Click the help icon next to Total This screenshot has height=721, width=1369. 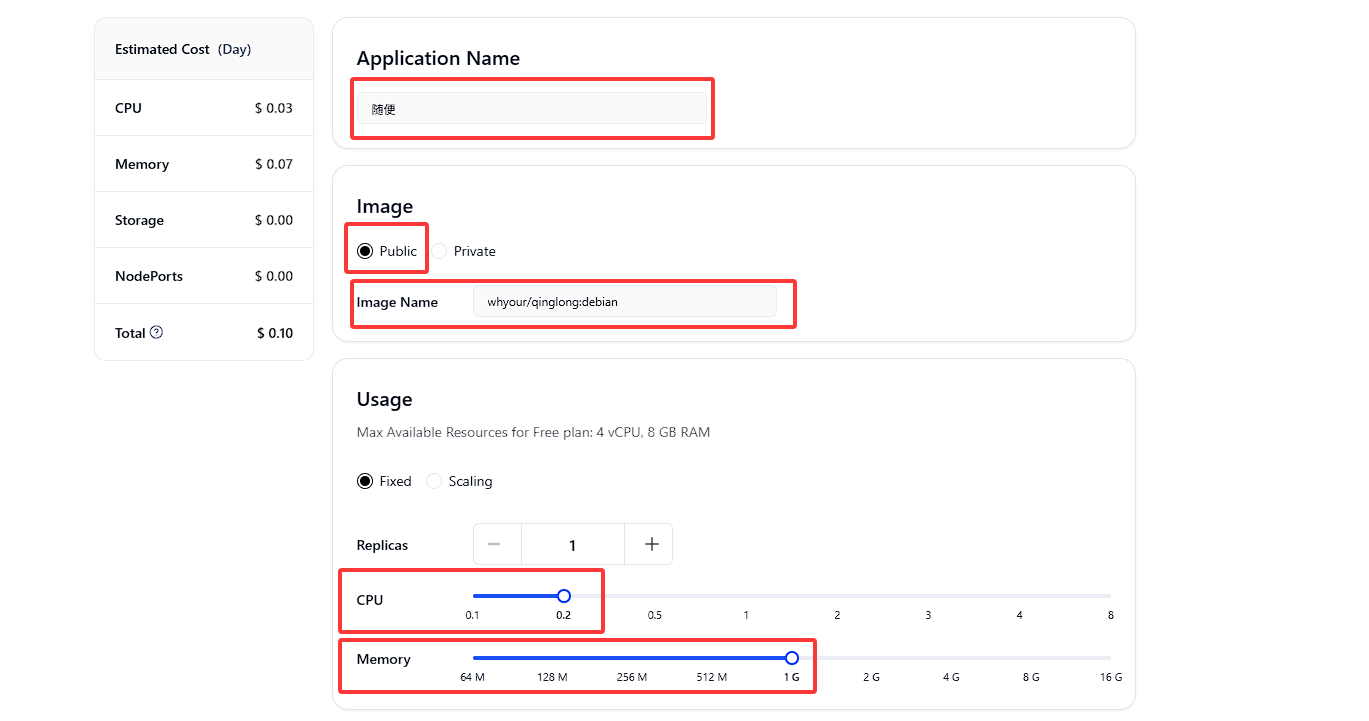[x=156, y=333]
